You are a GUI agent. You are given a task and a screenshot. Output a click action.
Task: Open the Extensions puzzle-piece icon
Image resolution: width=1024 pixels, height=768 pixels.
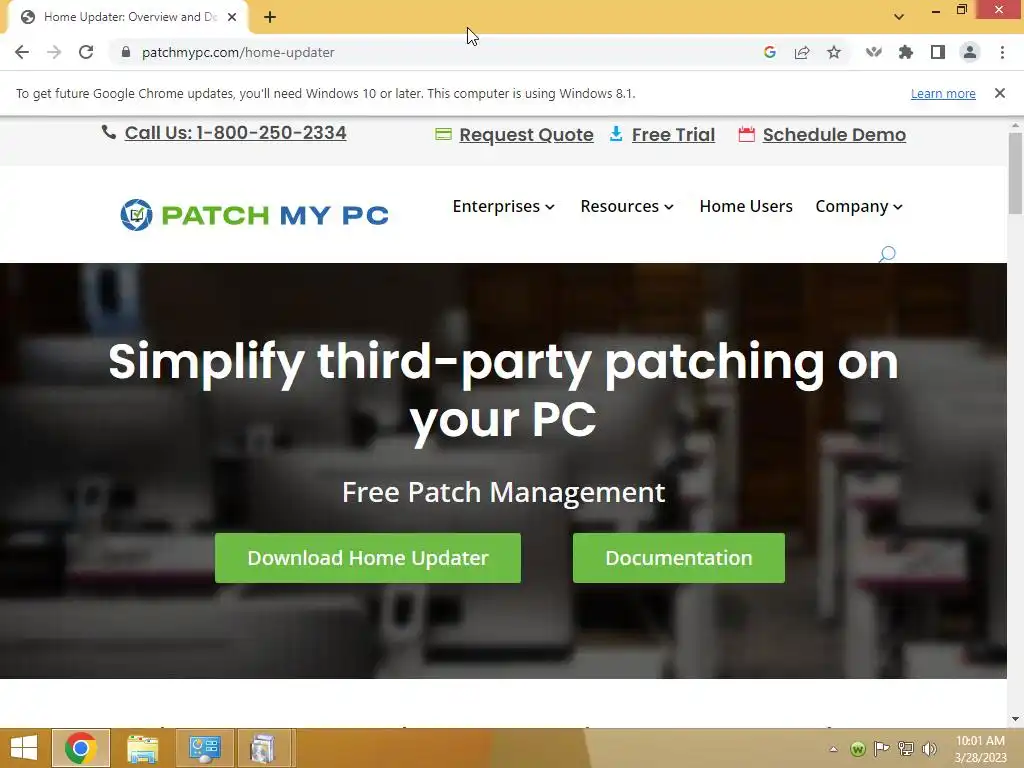coord(906,52)
